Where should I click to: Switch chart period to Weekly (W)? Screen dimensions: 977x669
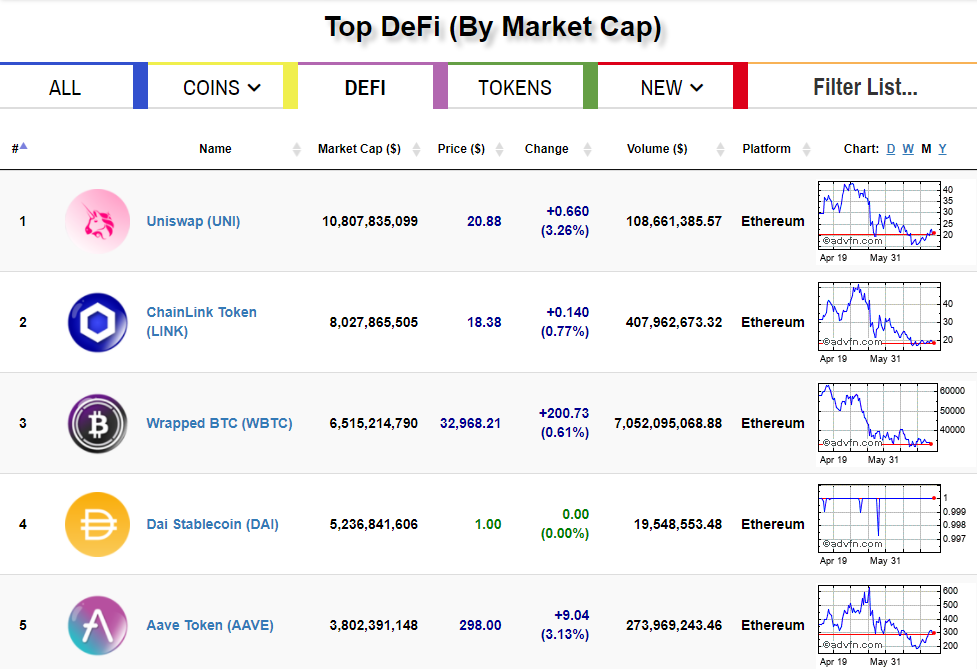pyautogui.click(x=908, y=149)
